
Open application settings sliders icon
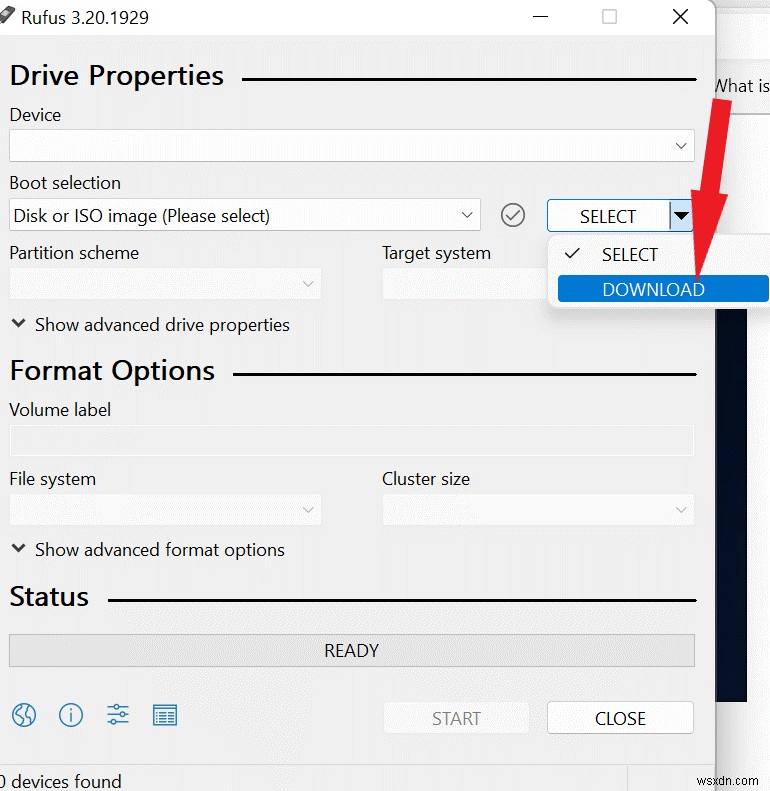pos(118,715)
